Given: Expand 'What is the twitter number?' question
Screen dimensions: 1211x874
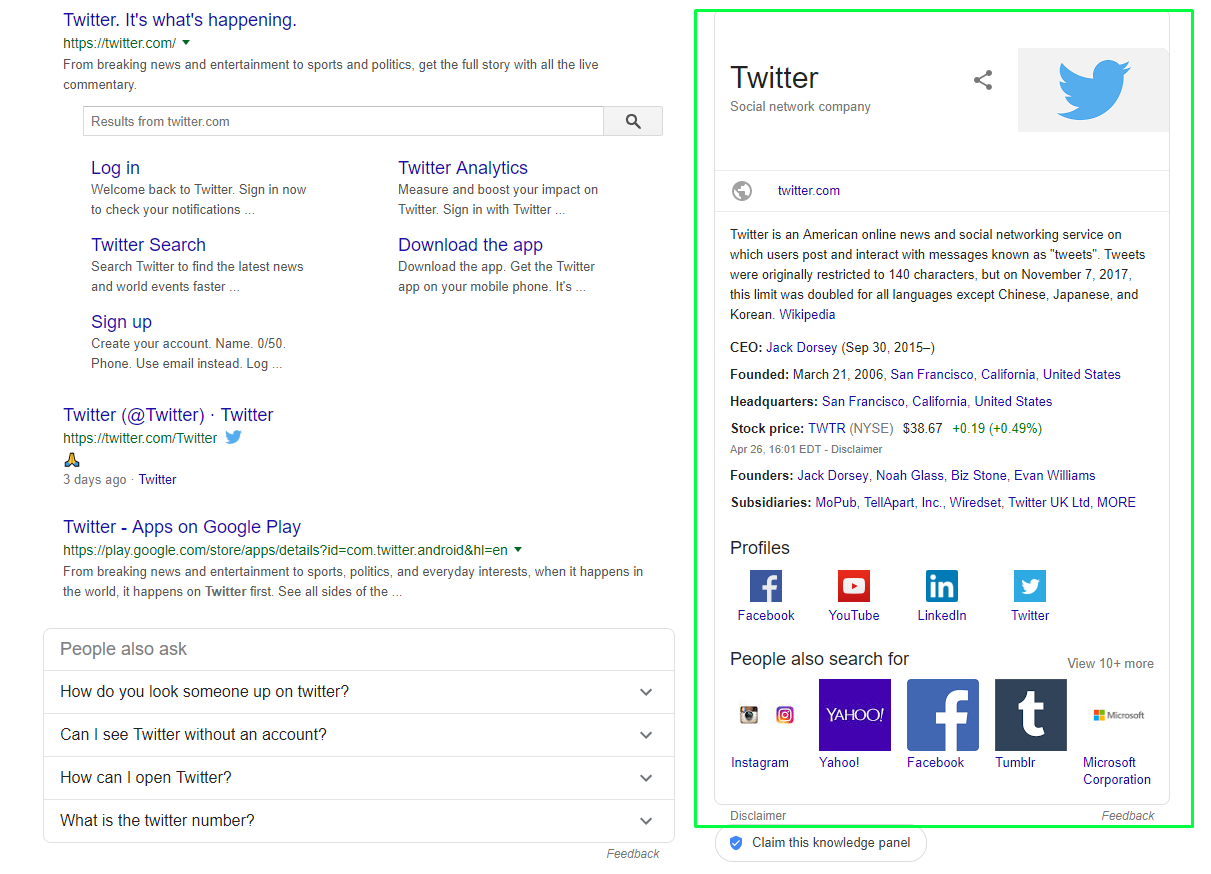Looking at the screenshot, I should tap(359, 821).
